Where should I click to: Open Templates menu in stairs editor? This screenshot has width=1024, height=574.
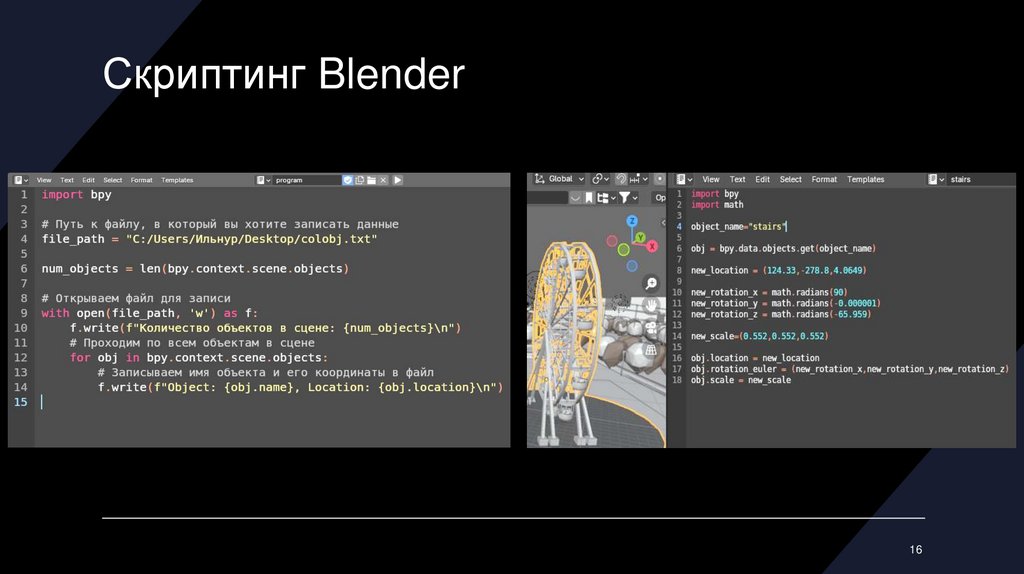pyautogui.click(x=865, y=179)
